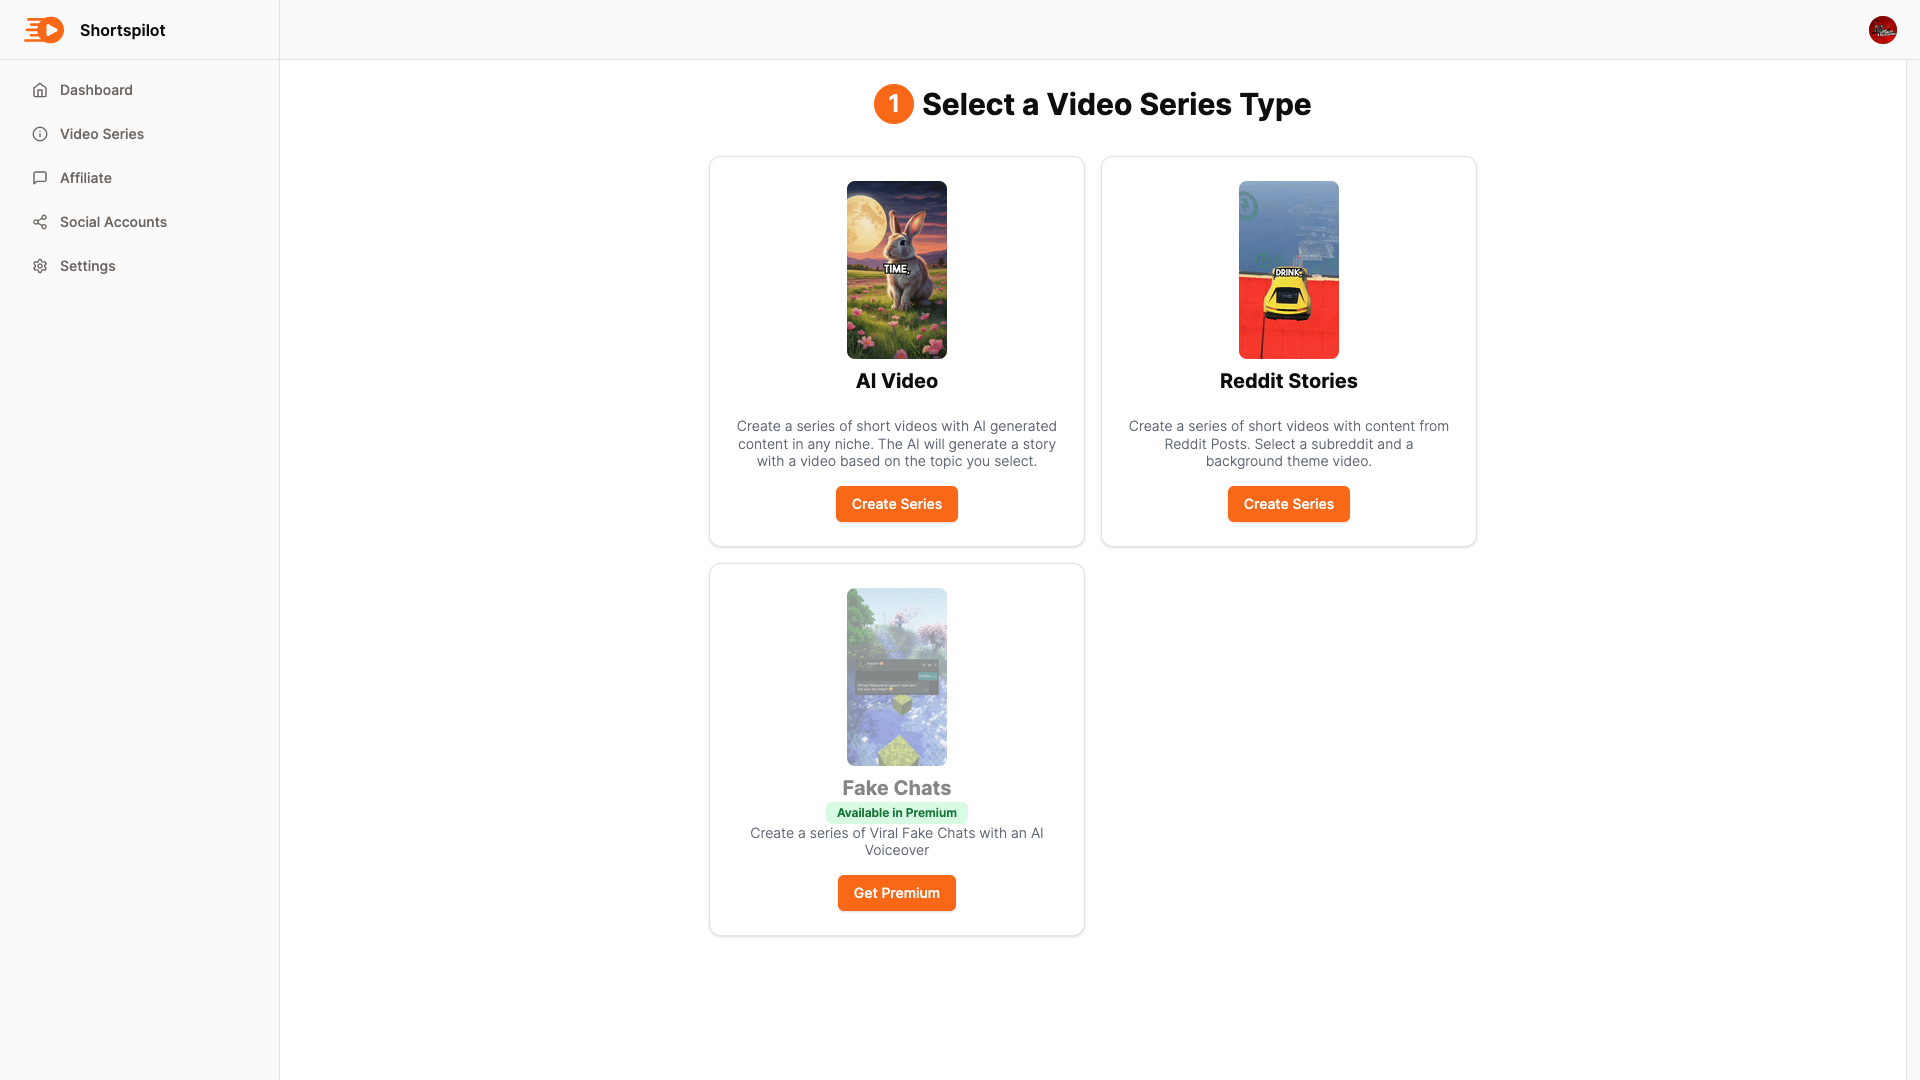The image size is (1920, 1080).
Task: Create Series under Reddit Stories
Action: (x=1288, y=504)
